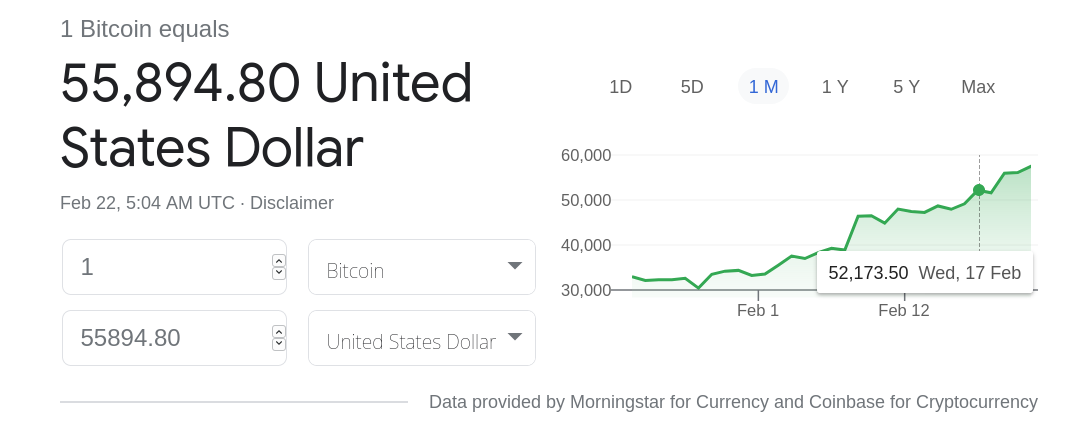Screen dimensions: 1088x442
Task: Decrease the USD amount using down arrow
Action: [279, 344]
